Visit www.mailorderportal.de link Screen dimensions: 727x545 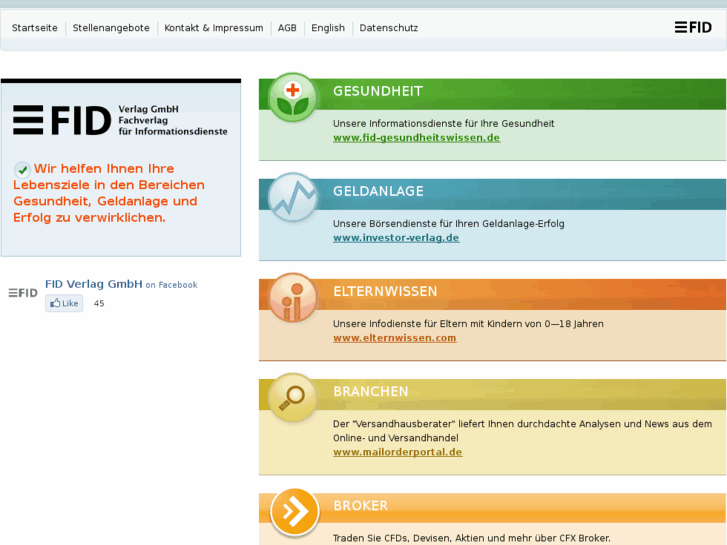[397, 452]
